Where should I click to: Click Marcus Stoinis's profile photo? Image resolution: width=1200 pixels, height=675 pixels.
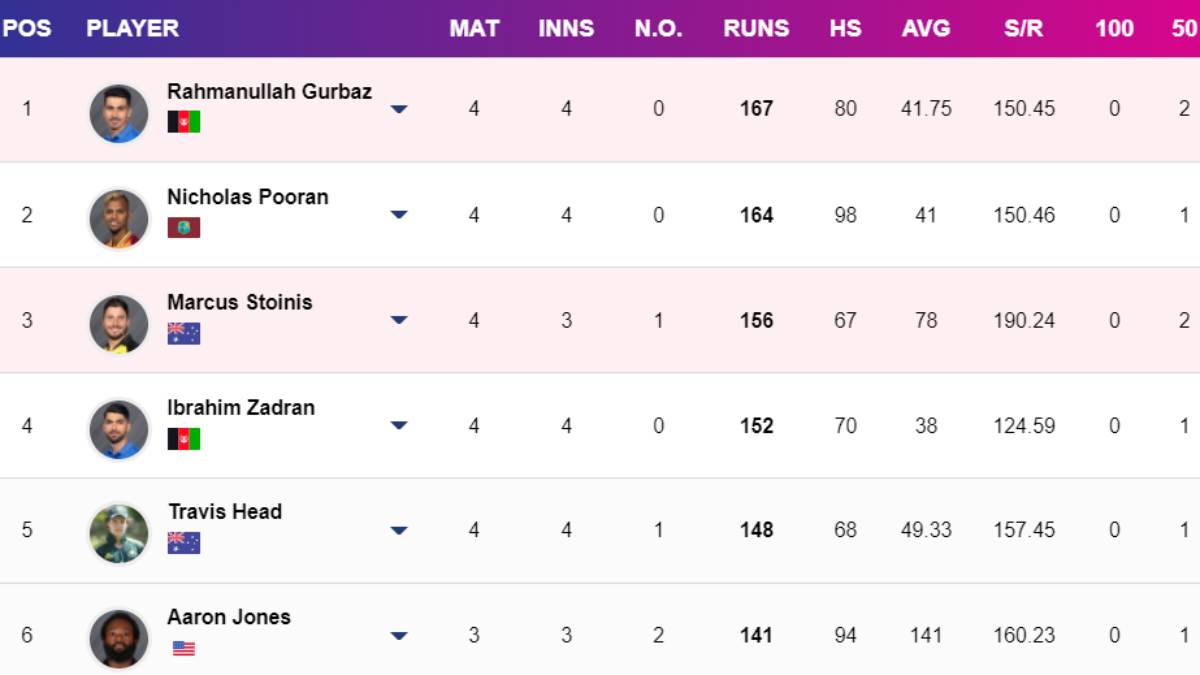tap(119, 324)
